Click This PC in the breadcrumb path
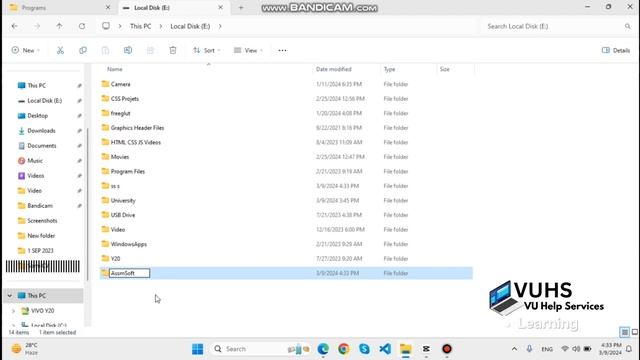Image resolution: width=640 pixels, height=360 pixels. [x=140, y=26]
